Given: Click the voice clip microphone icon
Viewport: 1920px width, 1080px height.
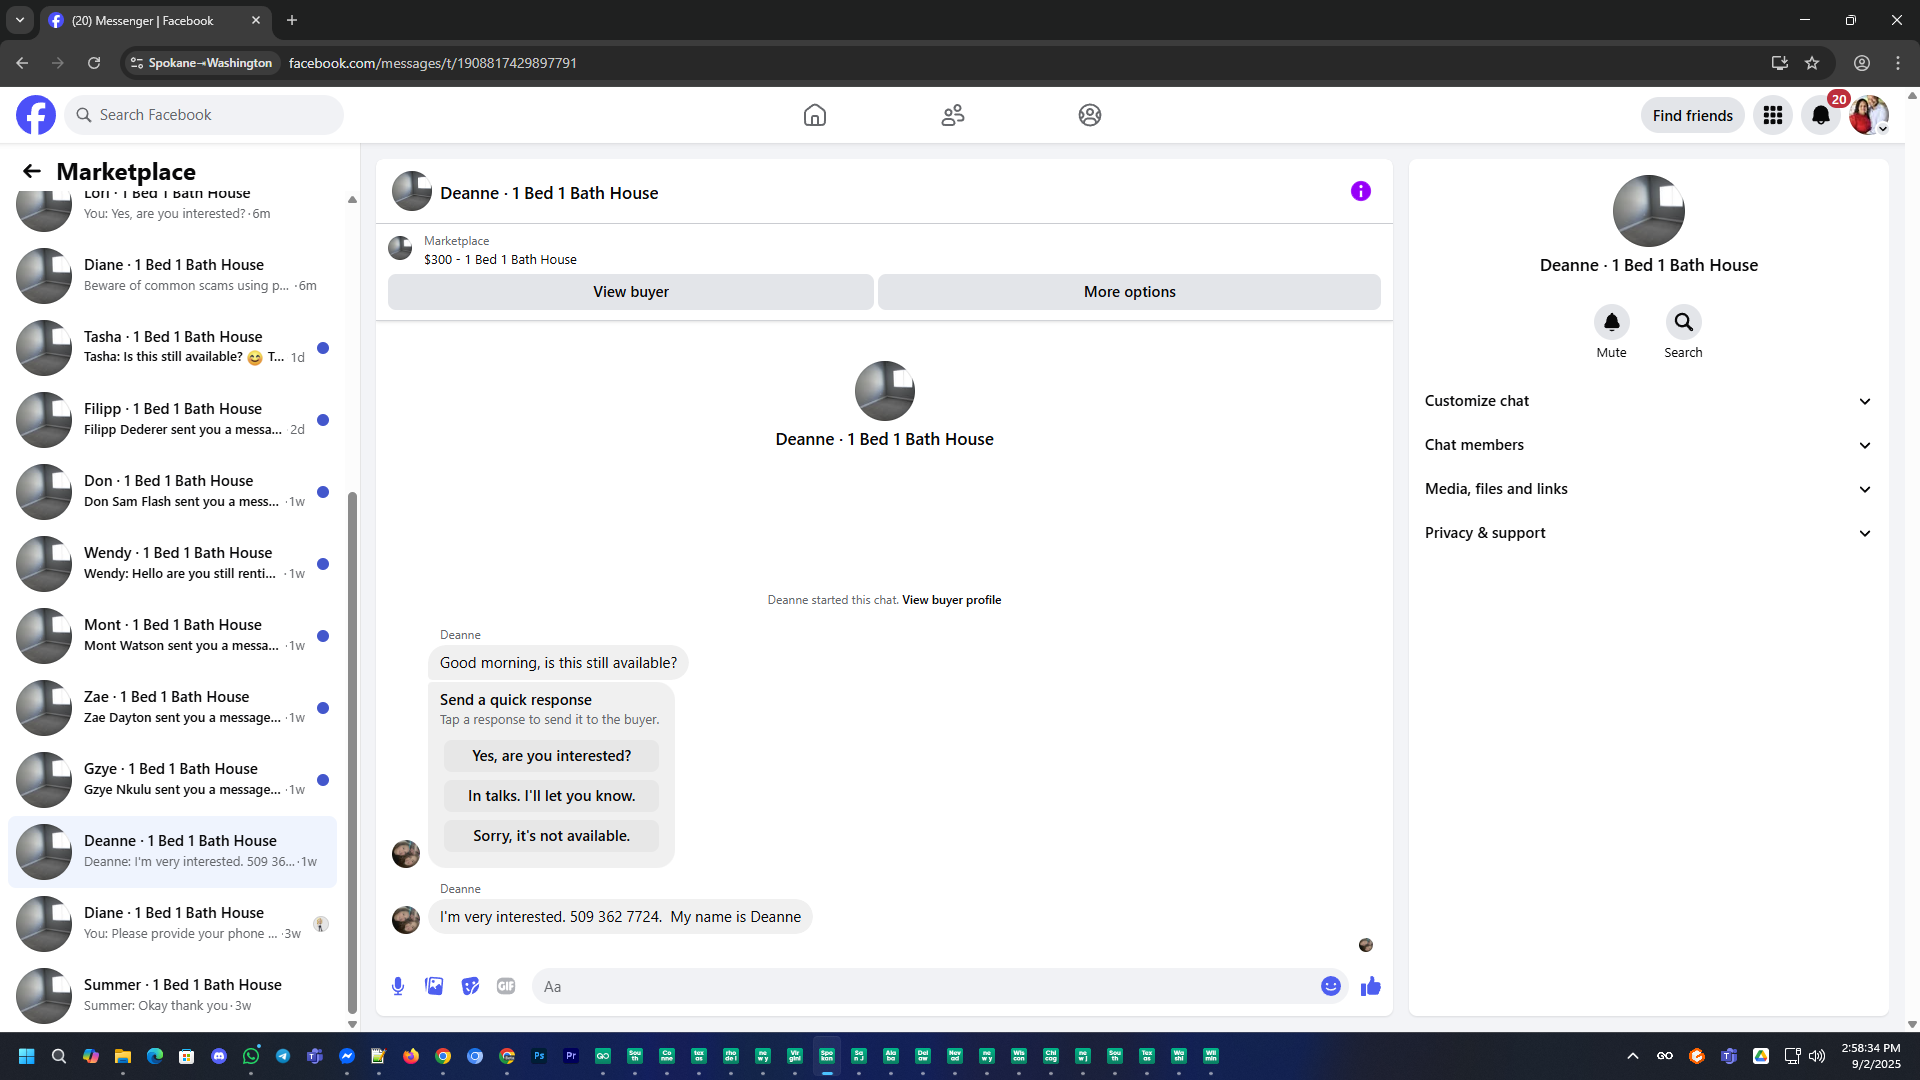Looking at the screenshot, I should pyautogui.click(x=398, y=986).
